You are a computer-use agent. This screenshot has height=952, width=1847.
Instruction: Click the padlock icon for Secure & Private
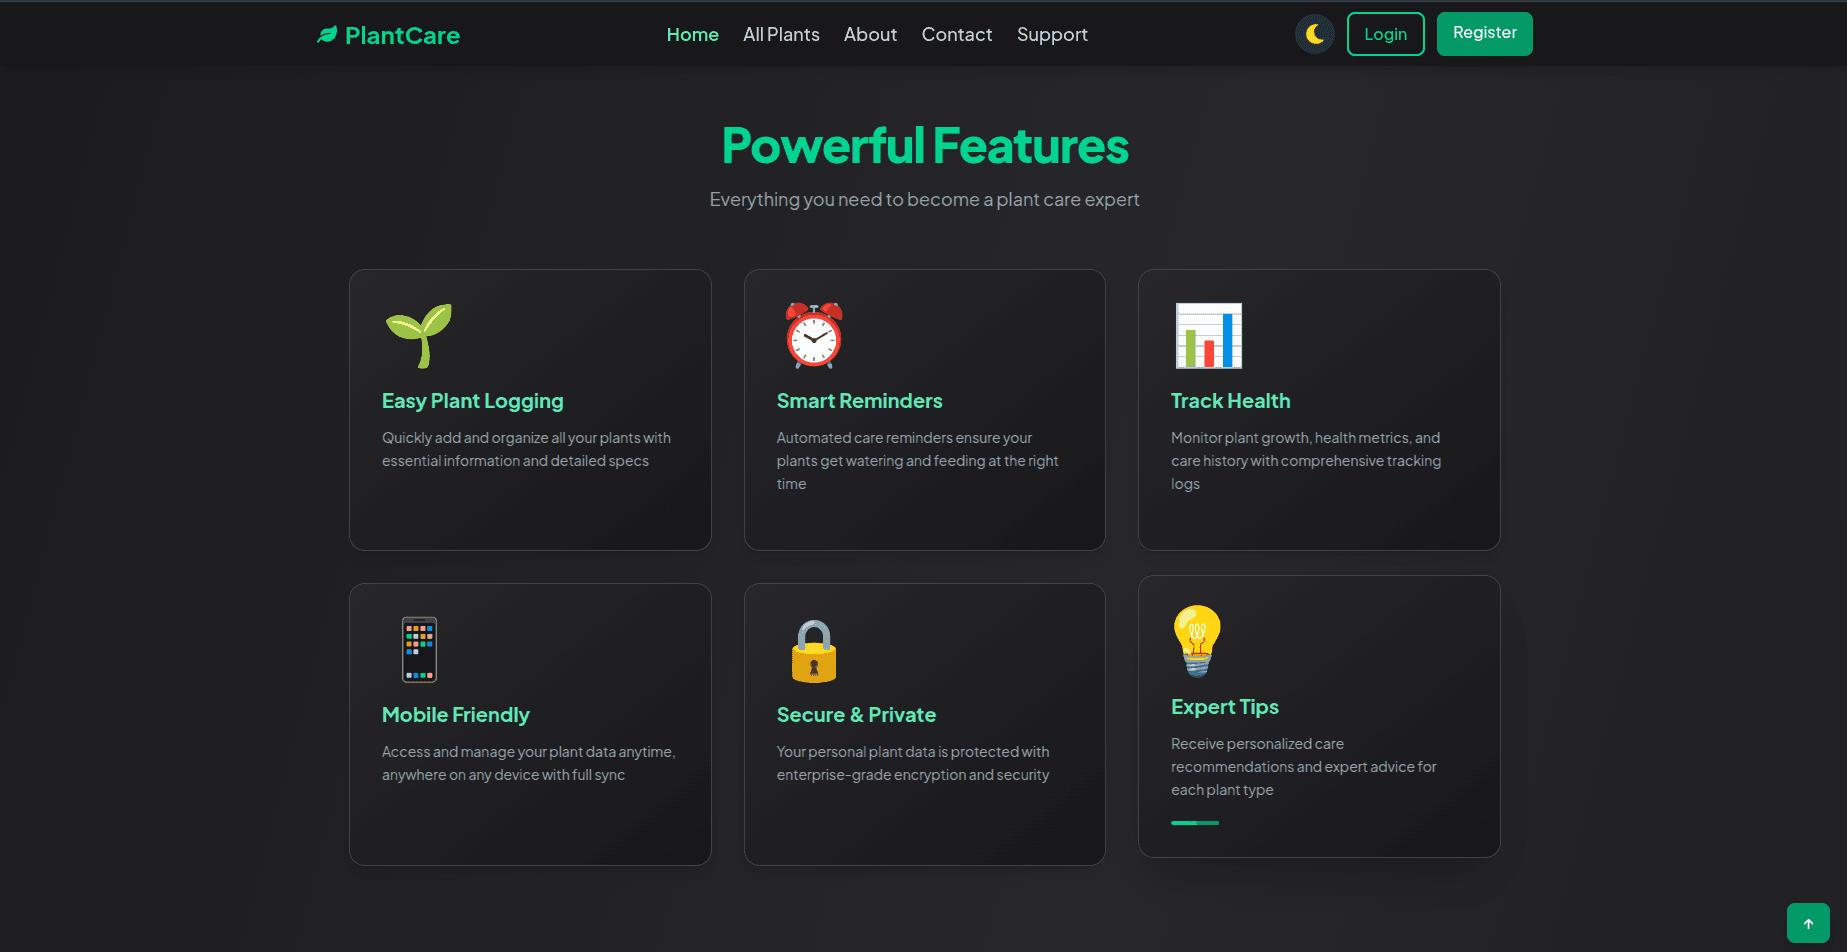814,651
